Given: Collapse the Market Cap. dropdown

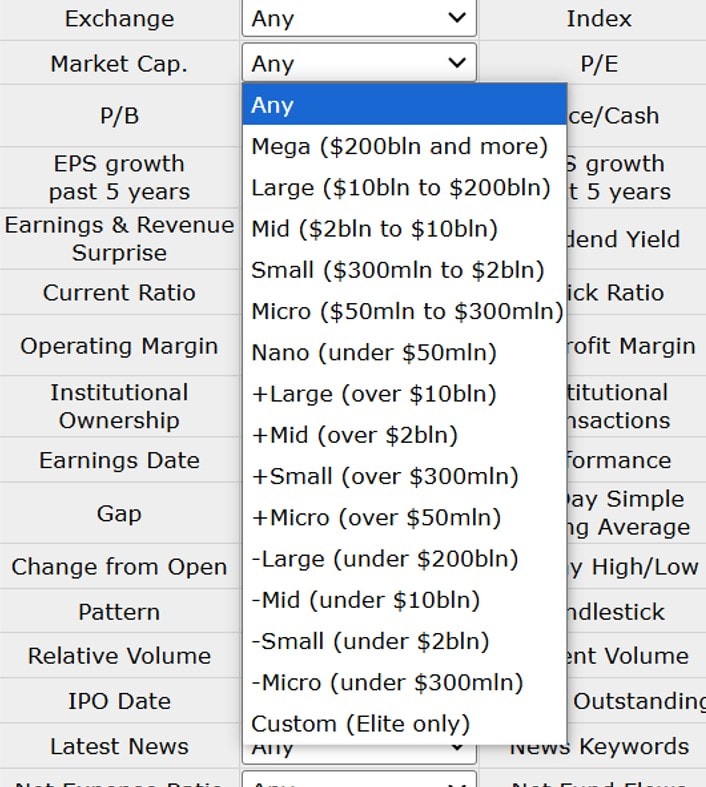Looking at the screenshot, I should pos(359,64).
